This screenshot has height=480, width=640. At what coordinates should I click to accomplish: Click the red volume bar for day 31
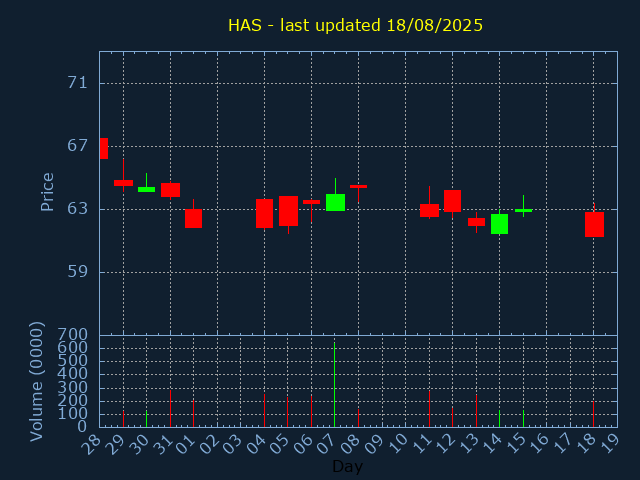[171, 409]
